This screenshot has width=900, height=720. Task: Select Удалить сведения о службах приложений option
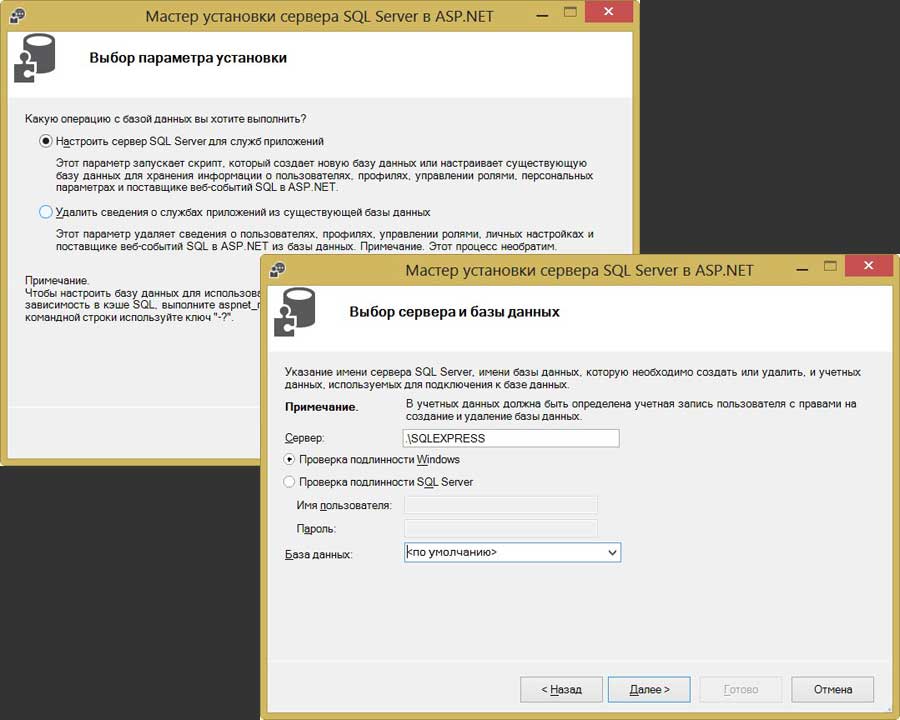click(45, 212)
